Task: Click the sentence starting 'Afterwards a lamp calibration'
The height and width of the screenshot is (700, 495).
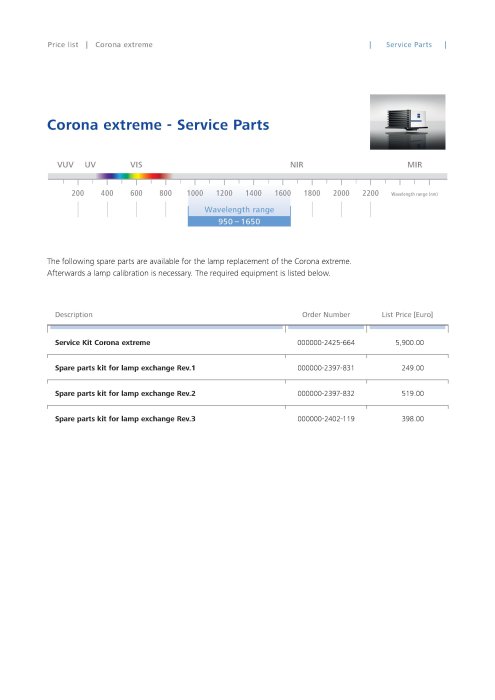Action: [x=188, y=273]
